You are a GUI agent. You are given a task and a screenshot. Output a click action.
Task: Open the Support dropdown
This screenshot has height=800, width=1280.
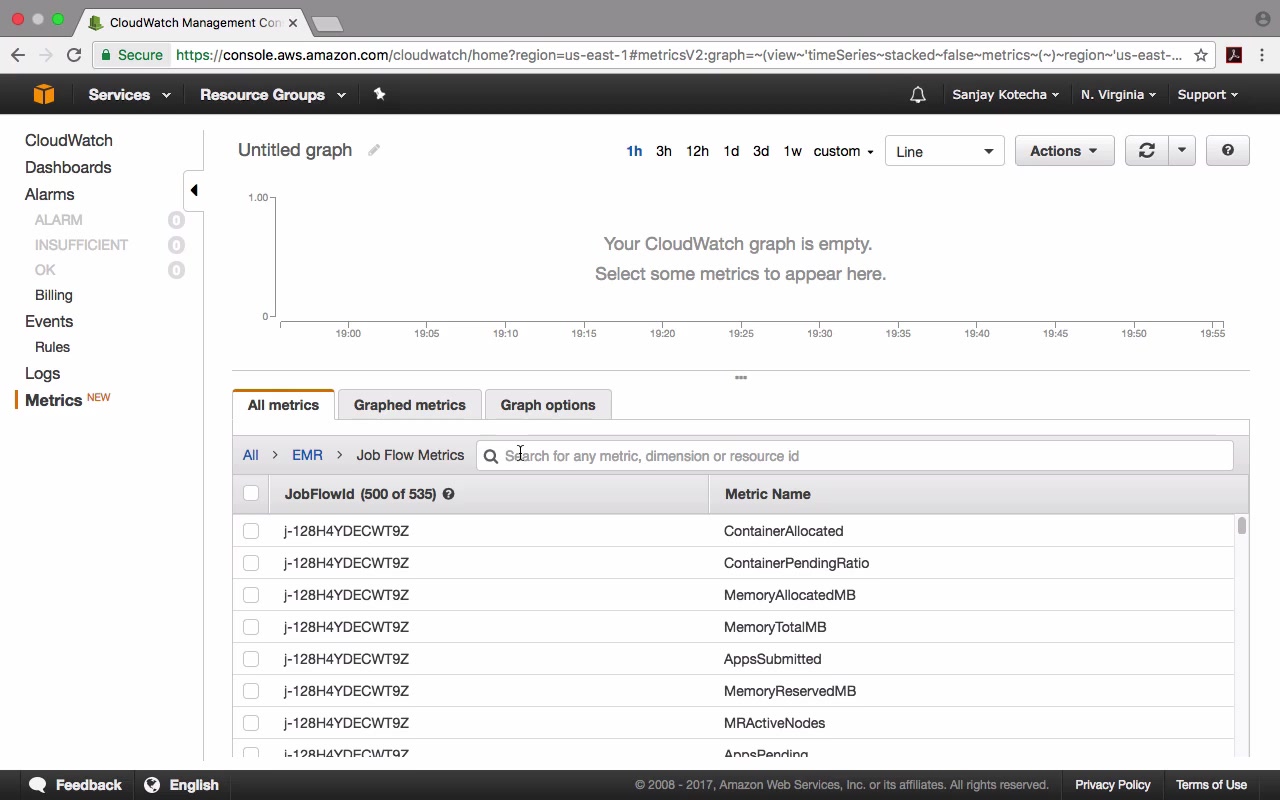click(1207, 95)
